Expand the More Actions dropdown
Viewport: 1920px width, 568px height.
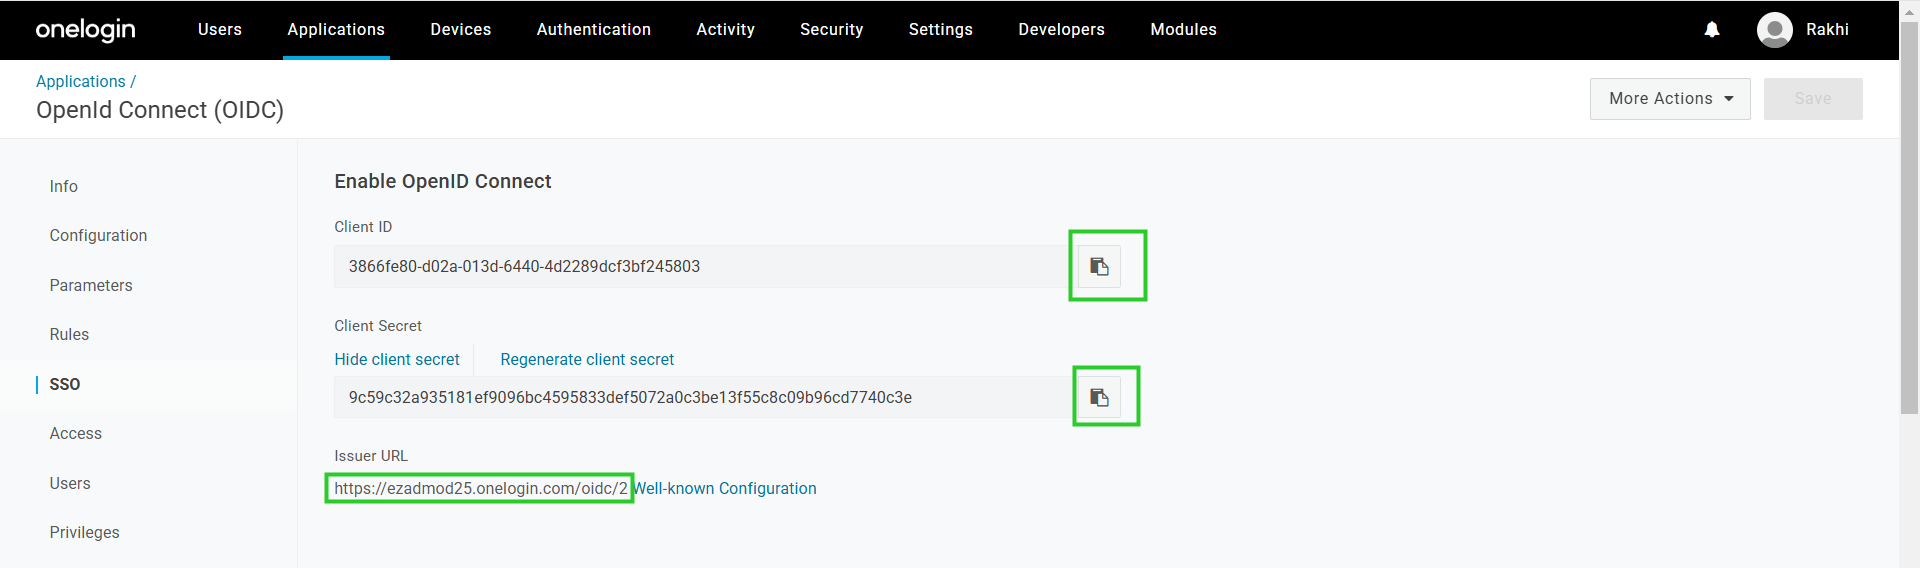tap(1670, 99)
